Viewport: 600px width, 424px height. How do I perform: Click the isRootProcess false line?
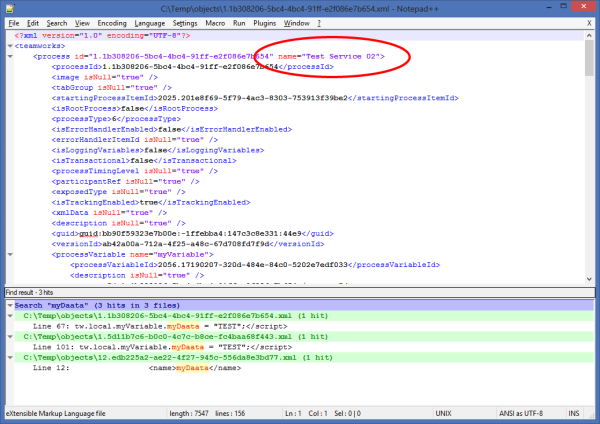coord(135,108)
